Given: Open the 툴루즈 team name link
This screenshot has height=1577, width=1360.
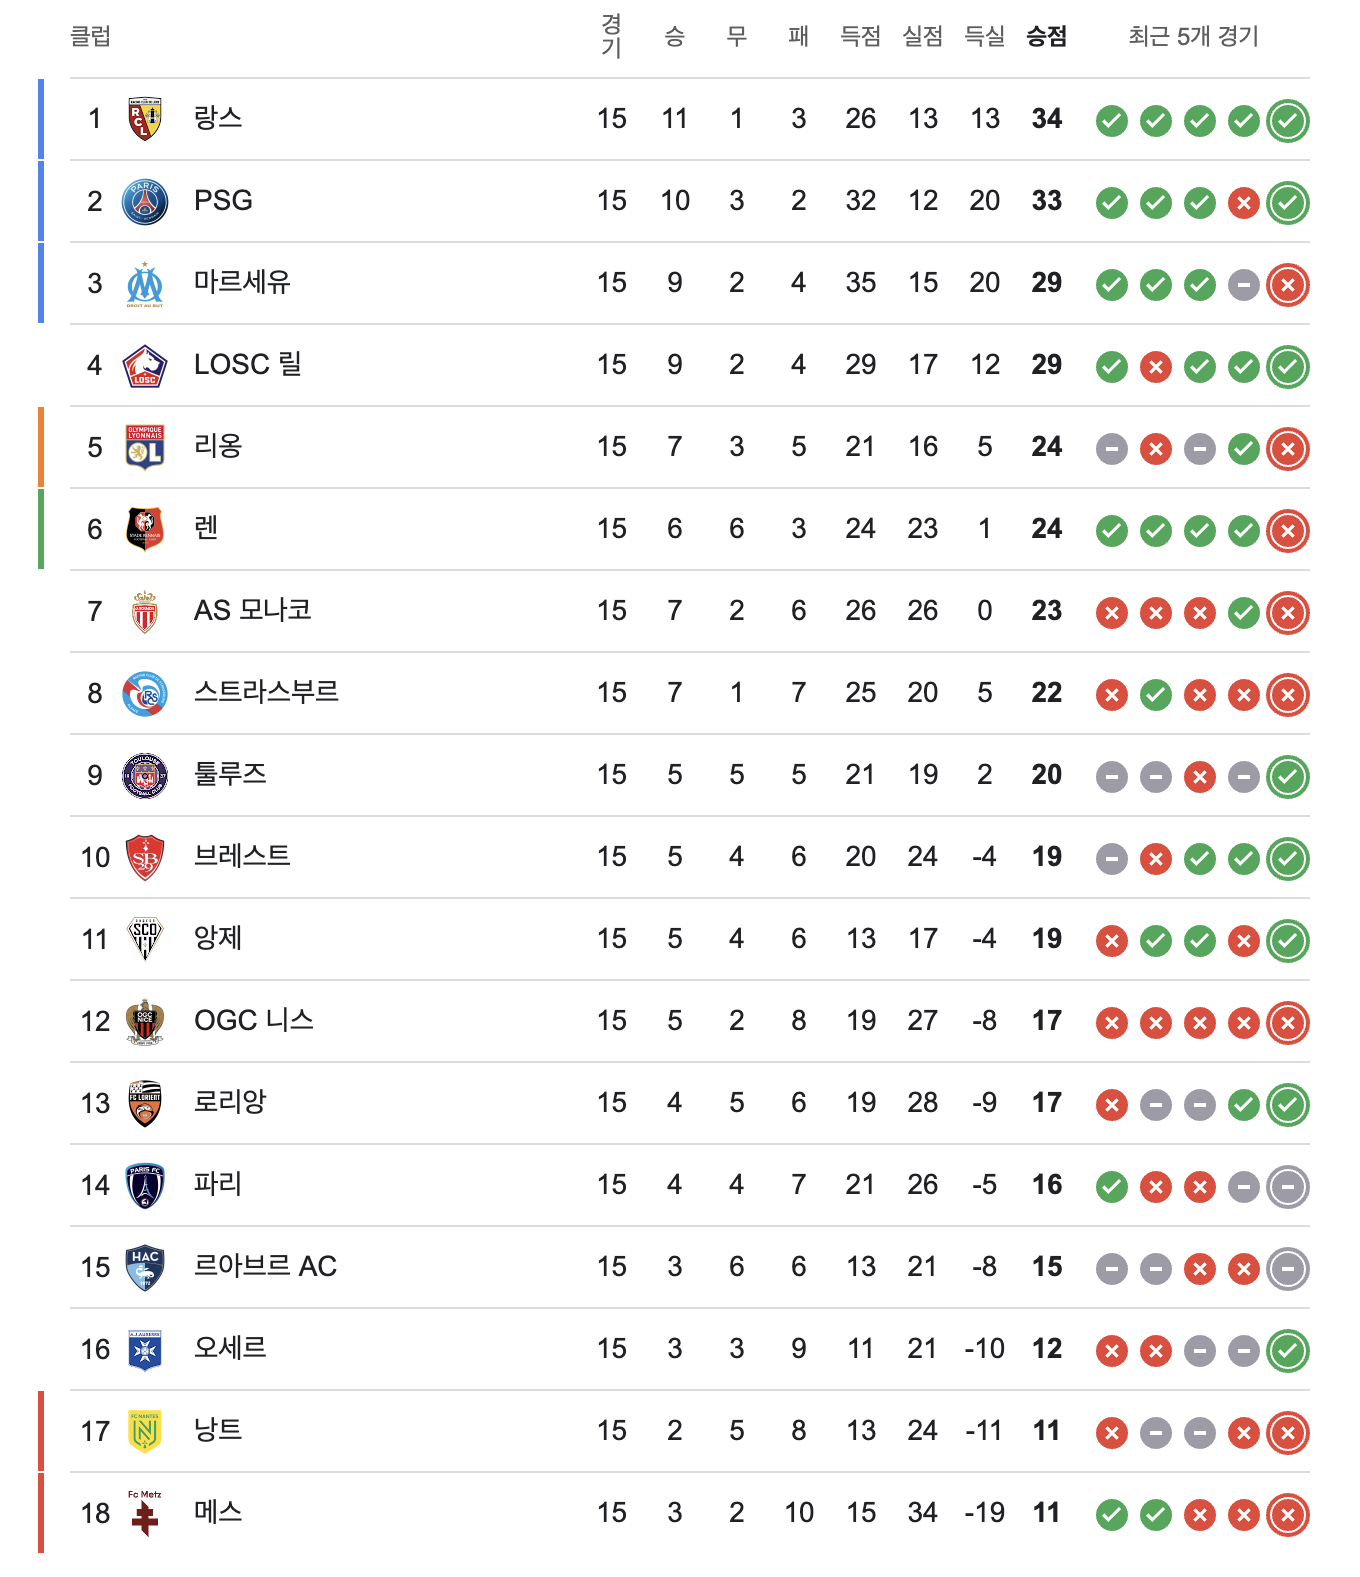Looking at the screenshot, I should click(230, 774).
